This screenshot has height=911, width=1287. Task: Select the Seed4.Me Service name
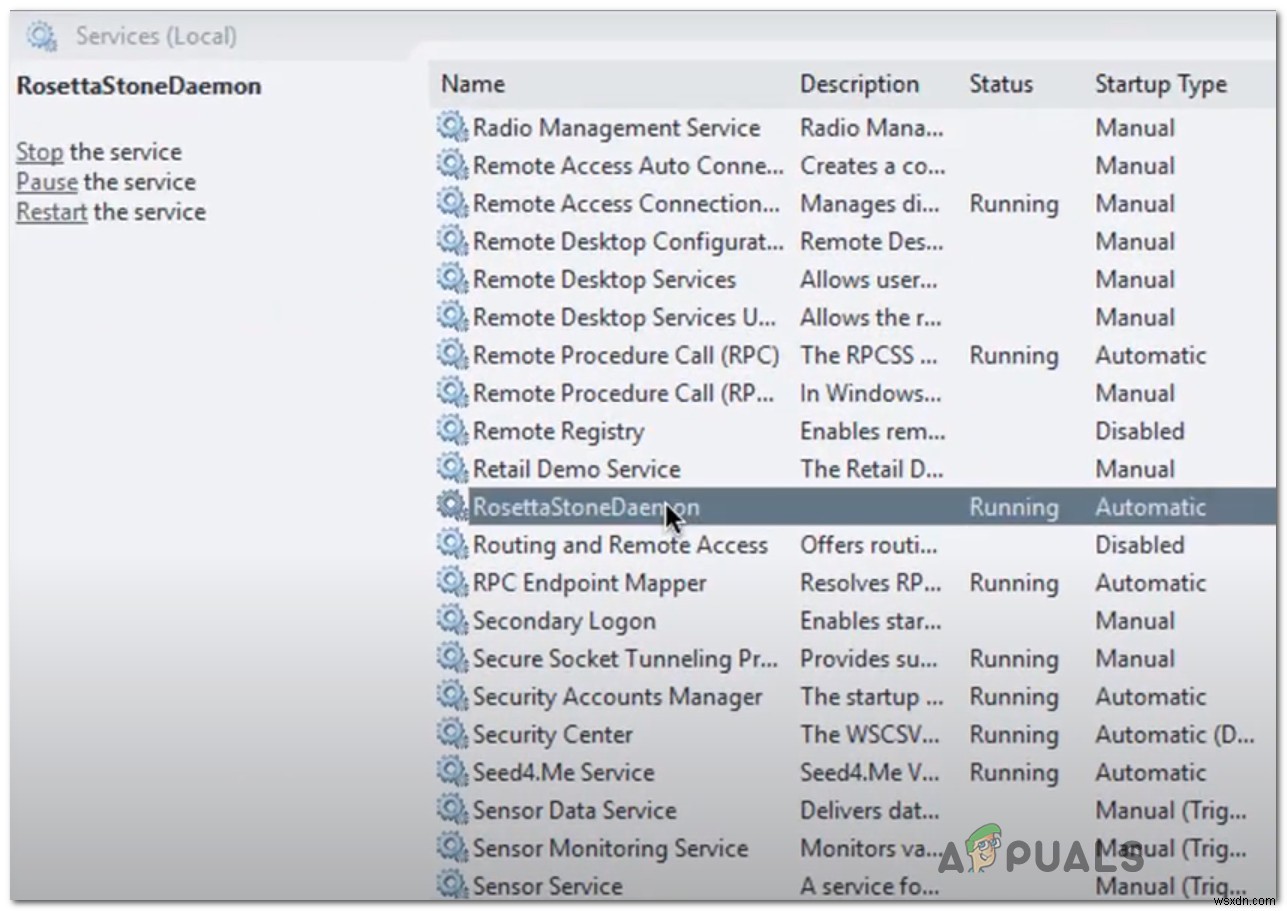tap(563, 773)
